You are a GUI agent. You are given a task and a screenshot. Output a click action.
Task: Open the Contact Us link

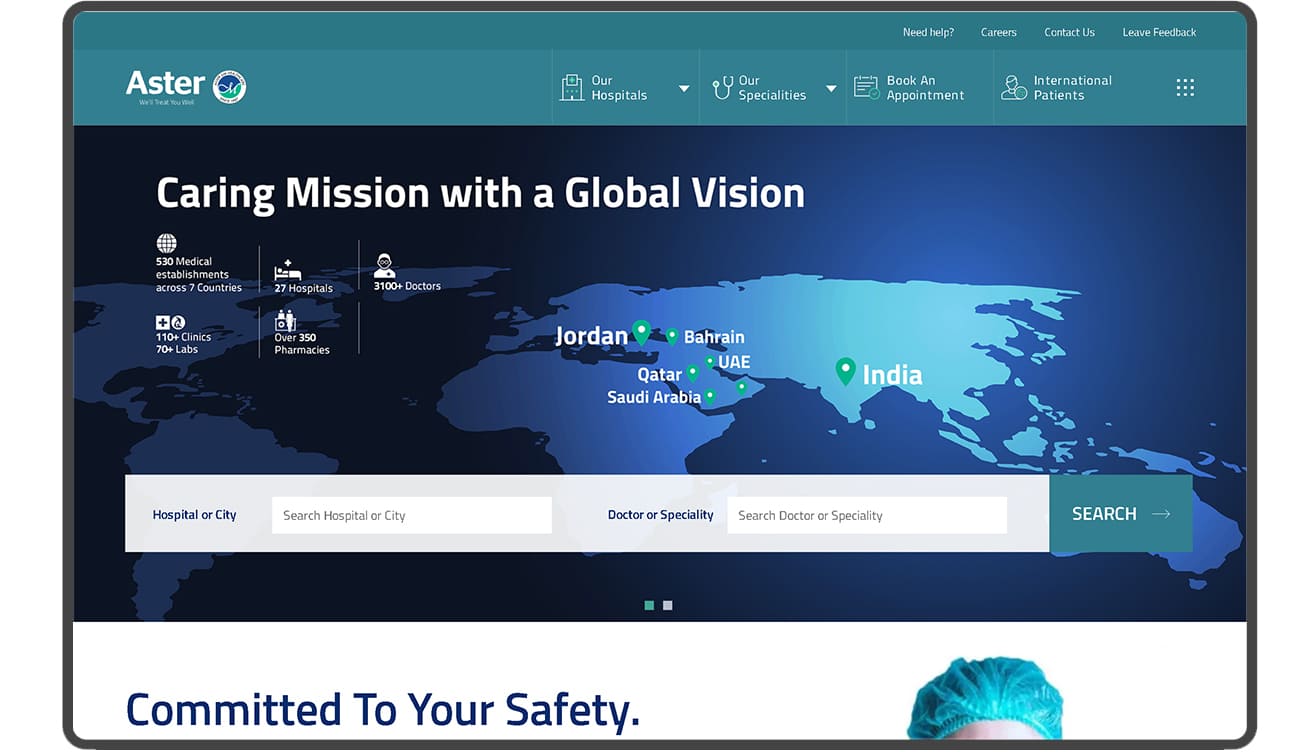(x=1069, y=32)
